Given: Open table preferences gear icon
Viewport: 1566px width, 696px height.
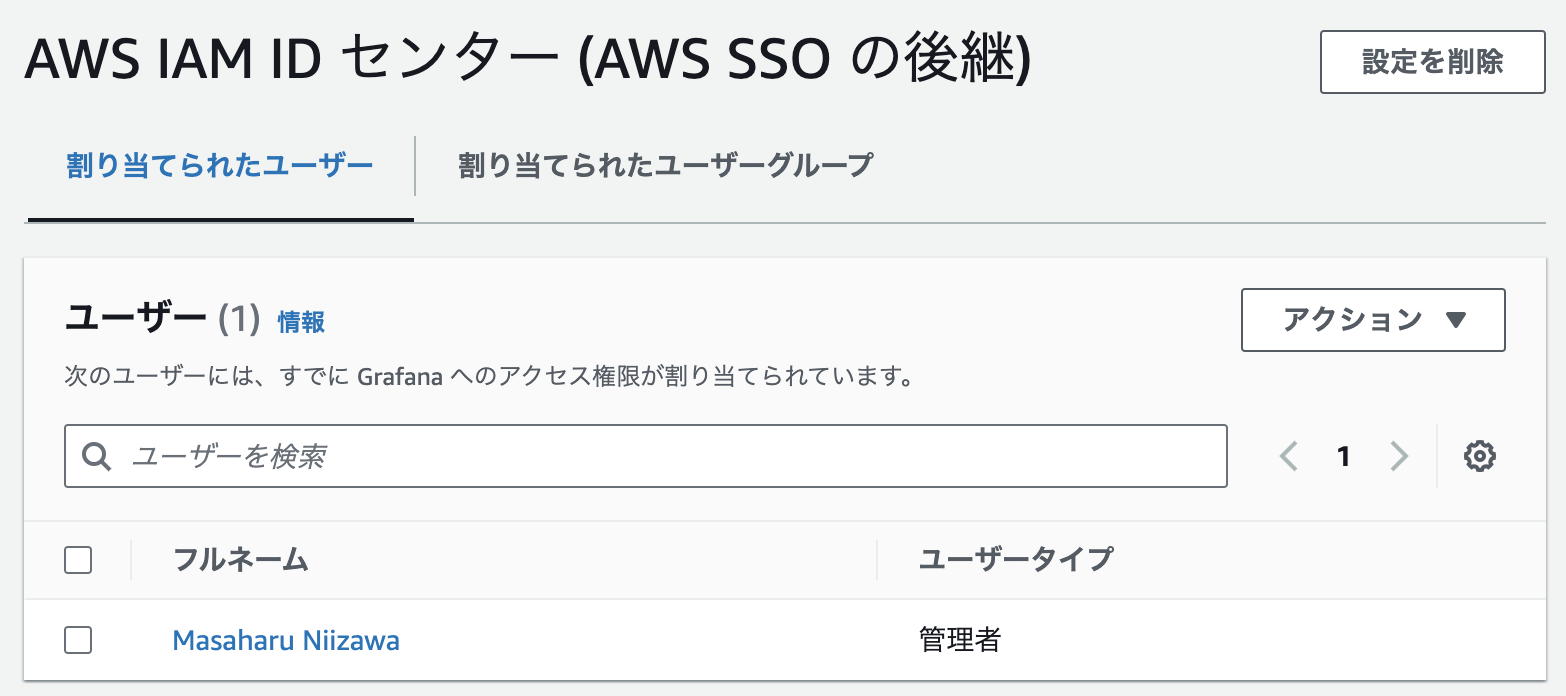Looking at the screenshot, I should (1479, 457).
